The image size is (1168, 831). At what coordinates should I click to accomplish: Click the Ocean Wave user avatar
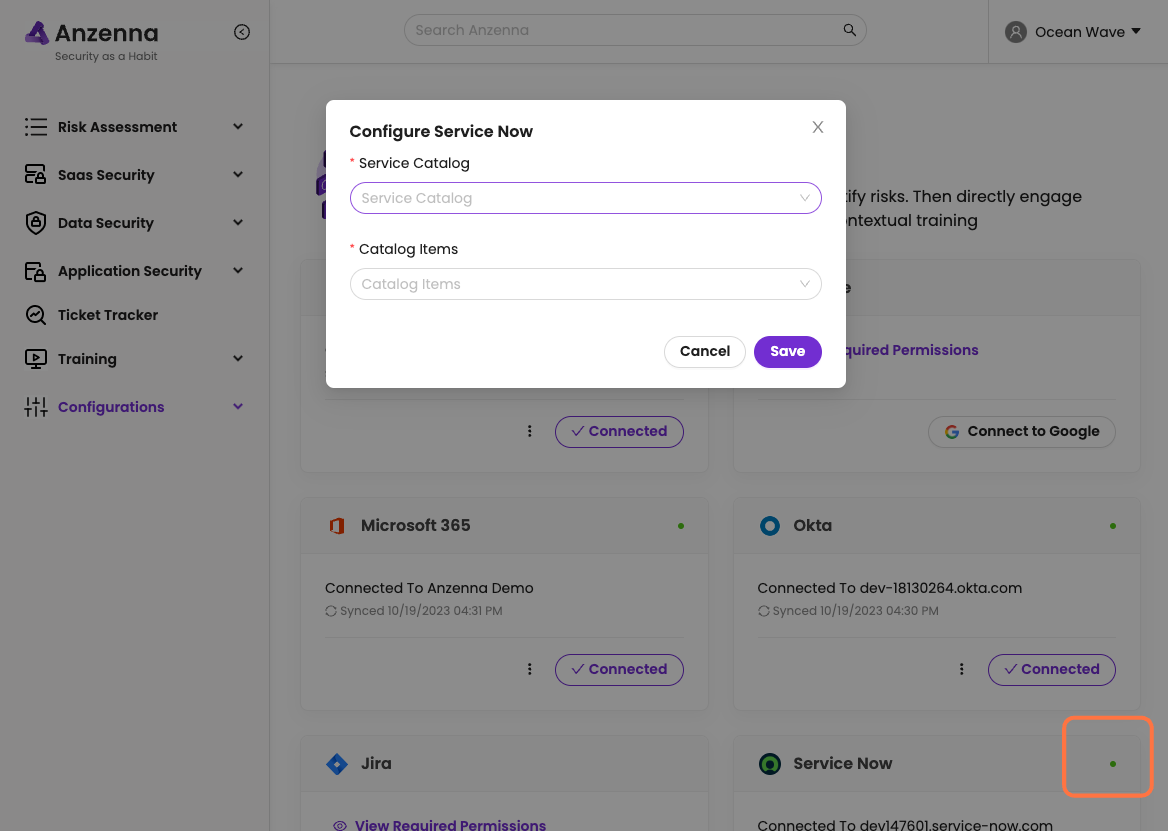(1016, 32)
